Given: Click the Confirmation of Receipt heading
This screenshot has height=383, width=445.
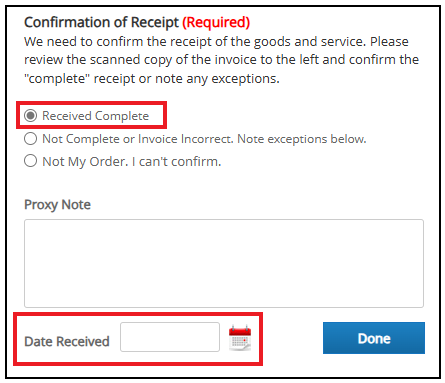Looking at the screenshot, I should point(102,23).
